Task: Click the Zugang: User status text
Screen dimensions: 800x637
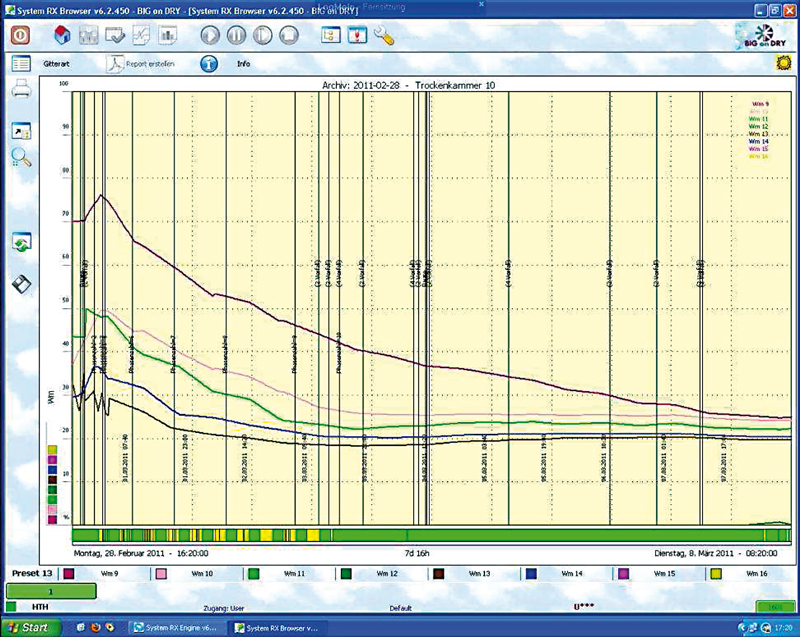Action: point(223,608)
